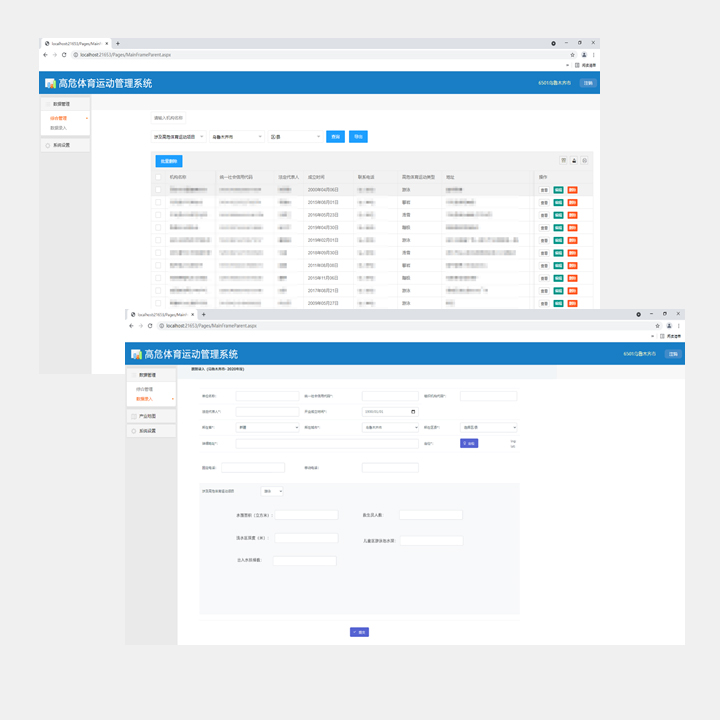Click red delete icon for 2015年06月01日 row
This screenshot has height=720, width=720.
[x=573, y=202]
